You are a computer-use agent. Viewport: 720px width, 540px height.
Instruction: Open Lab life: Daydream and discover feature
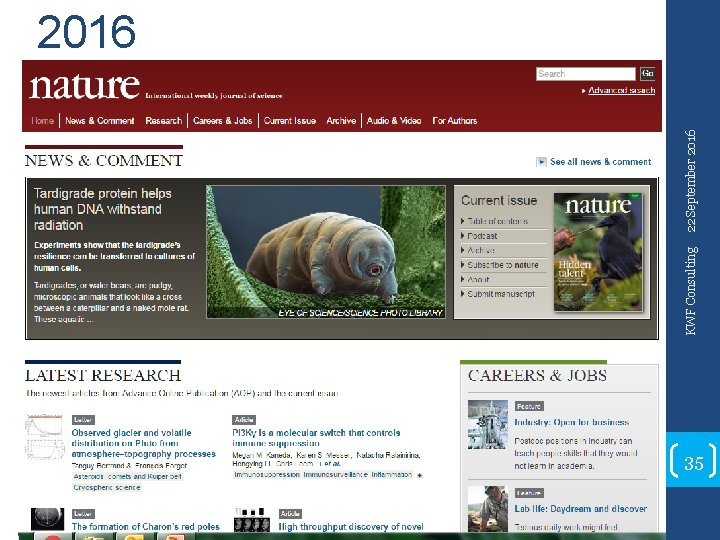coord(580,509)
